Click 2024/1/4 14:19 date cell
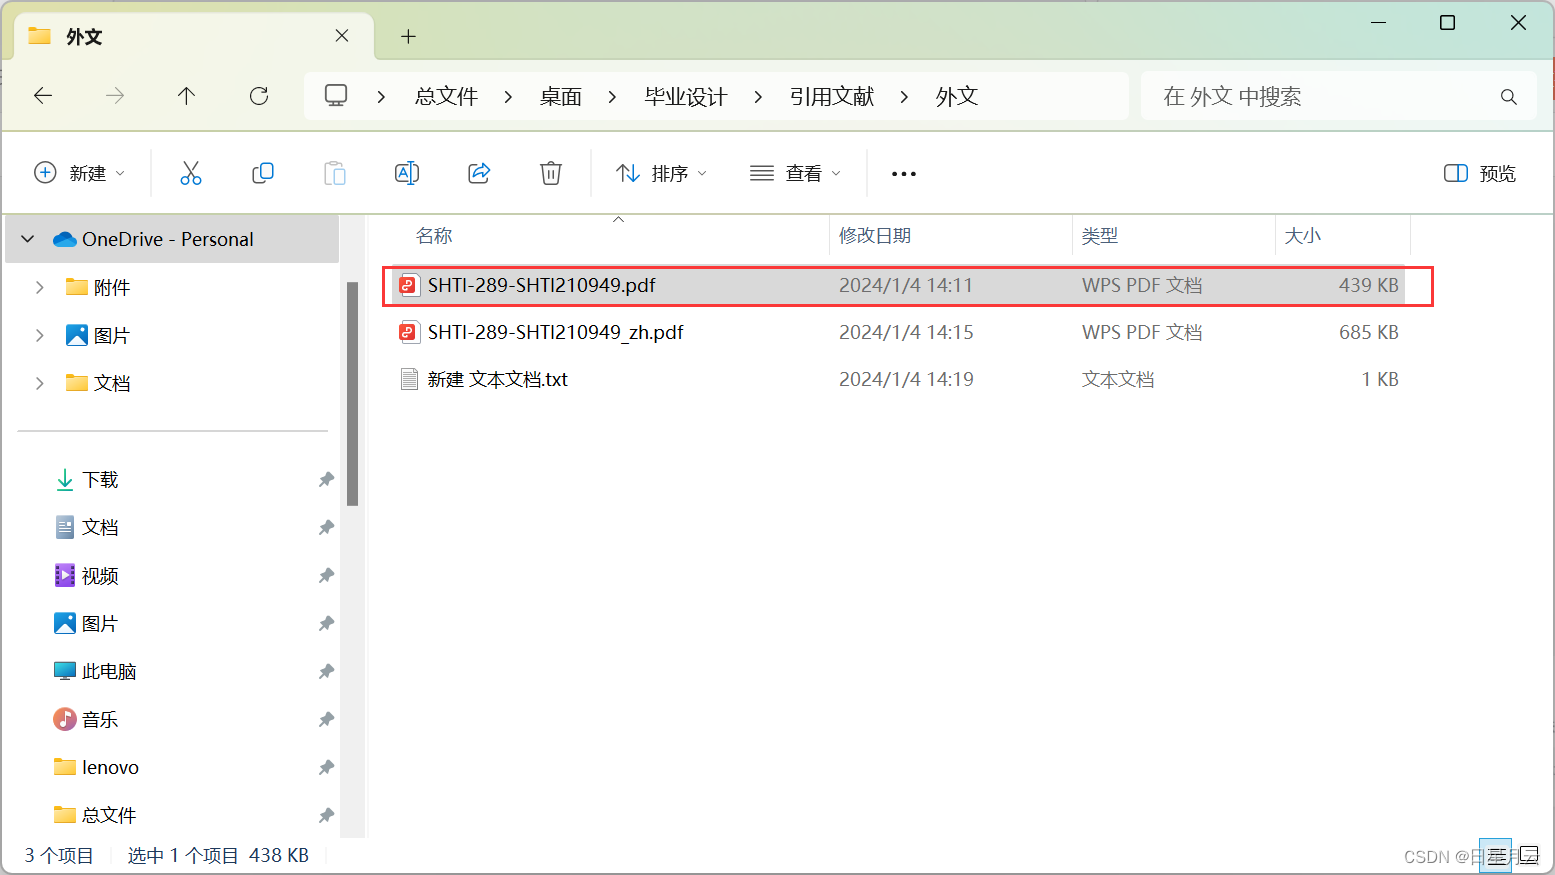Viewport: 1555px width, 875px height. click(x=906, y=379)
